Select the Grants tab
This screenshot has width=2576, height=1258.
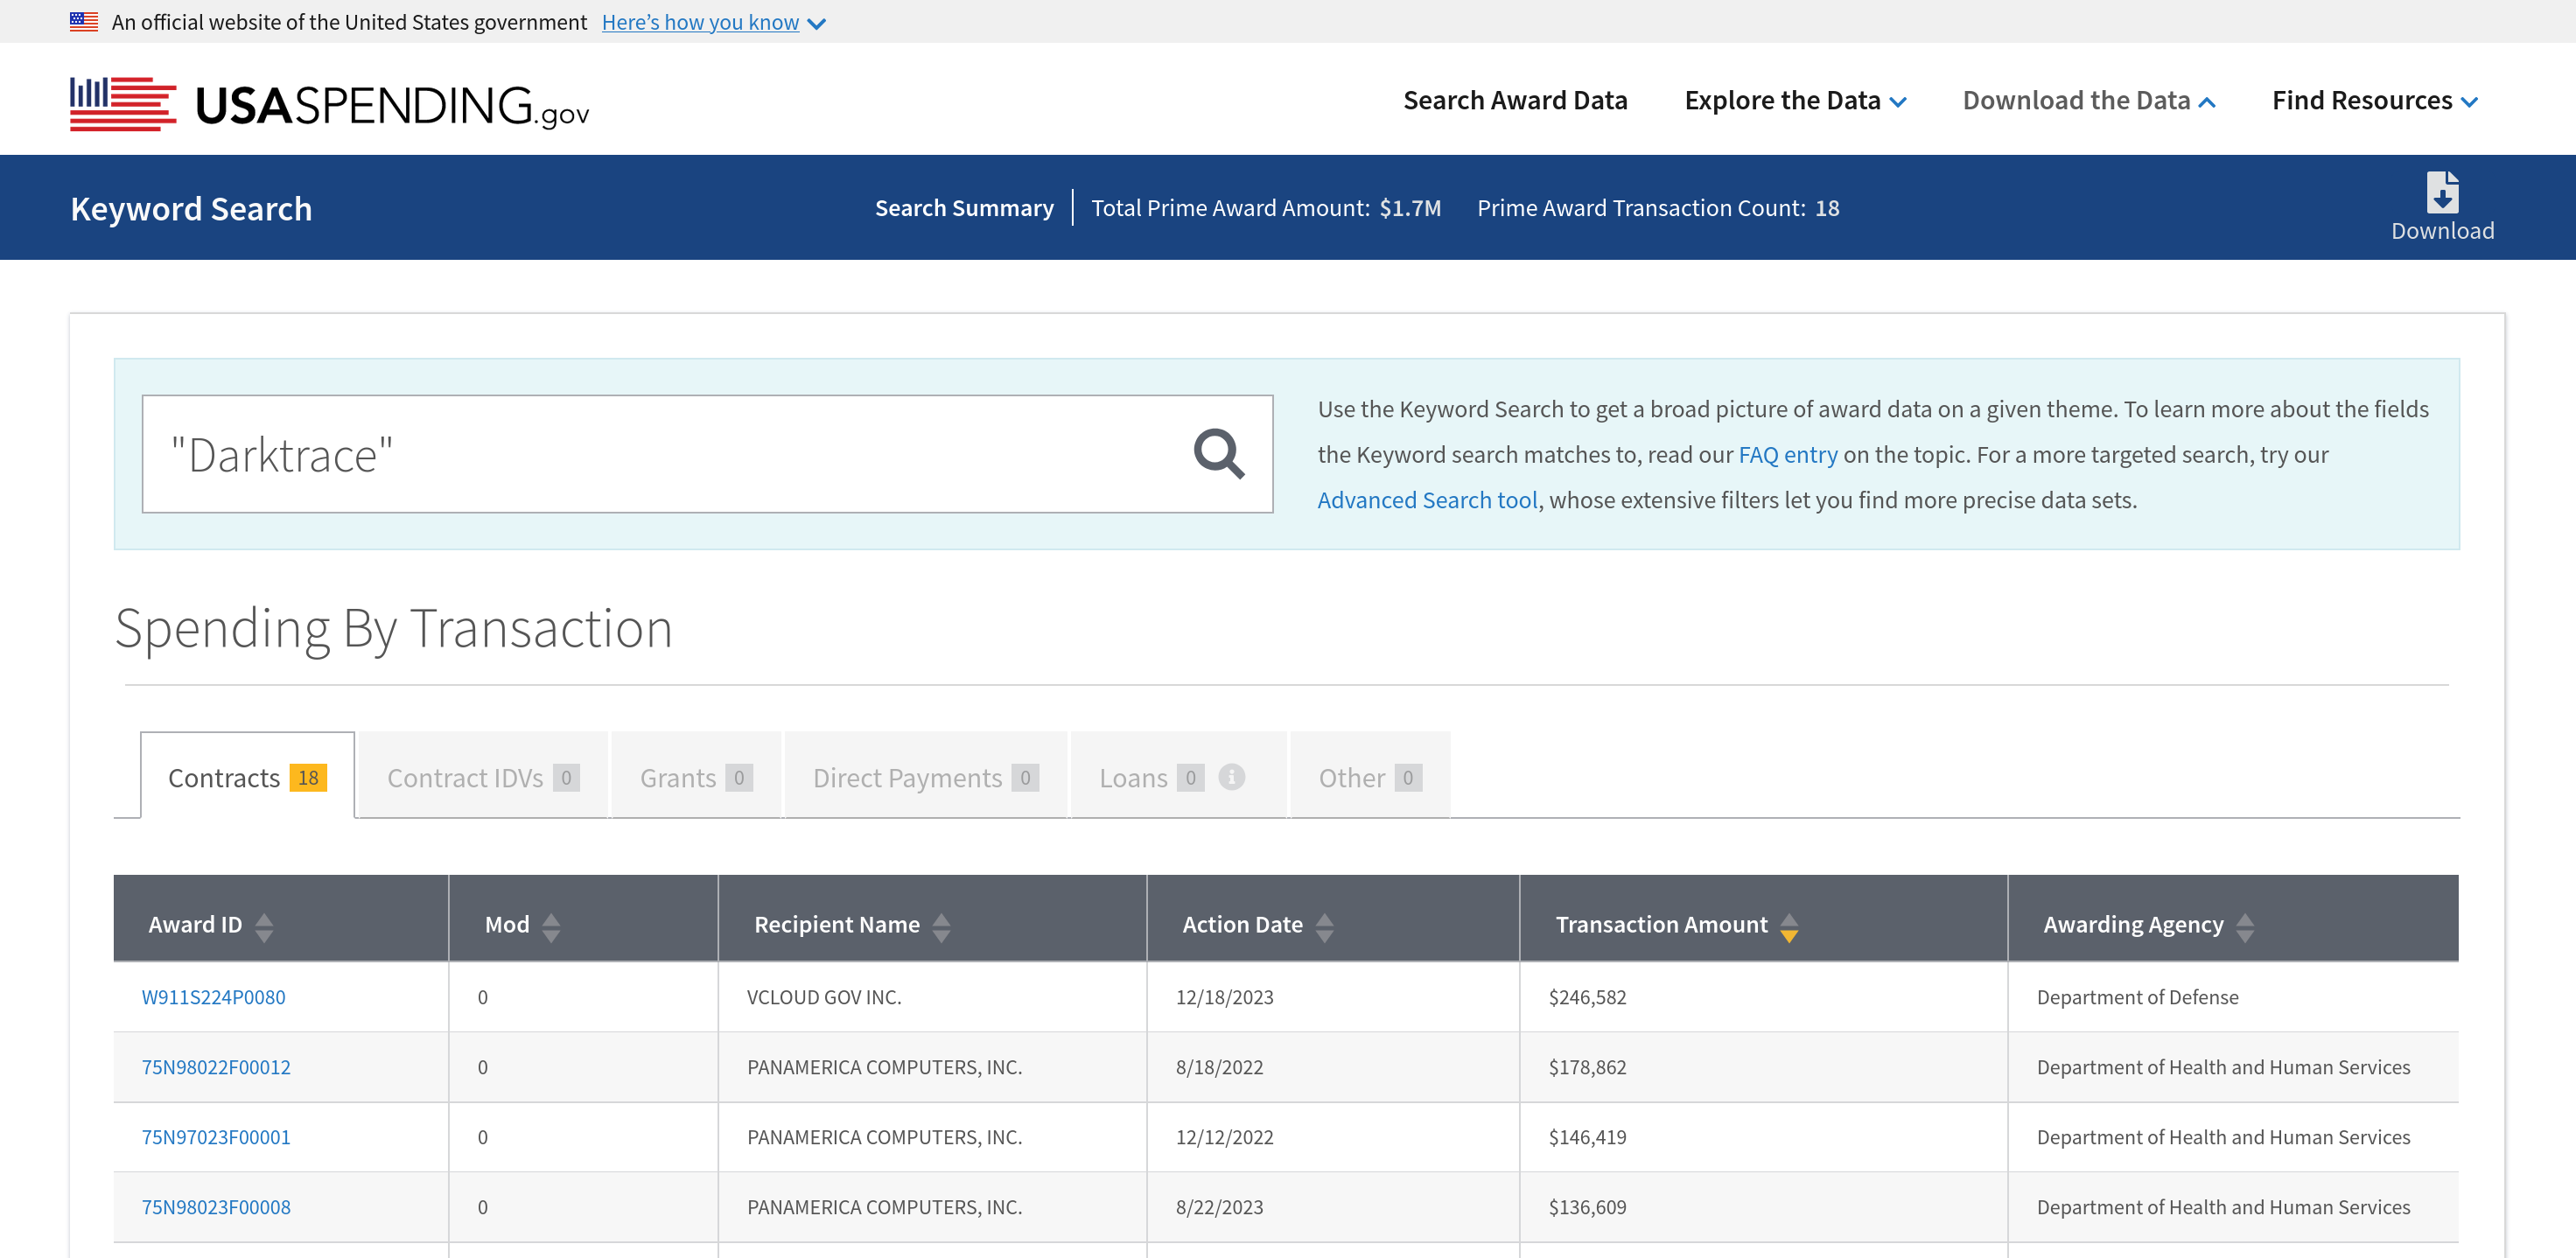696,776
